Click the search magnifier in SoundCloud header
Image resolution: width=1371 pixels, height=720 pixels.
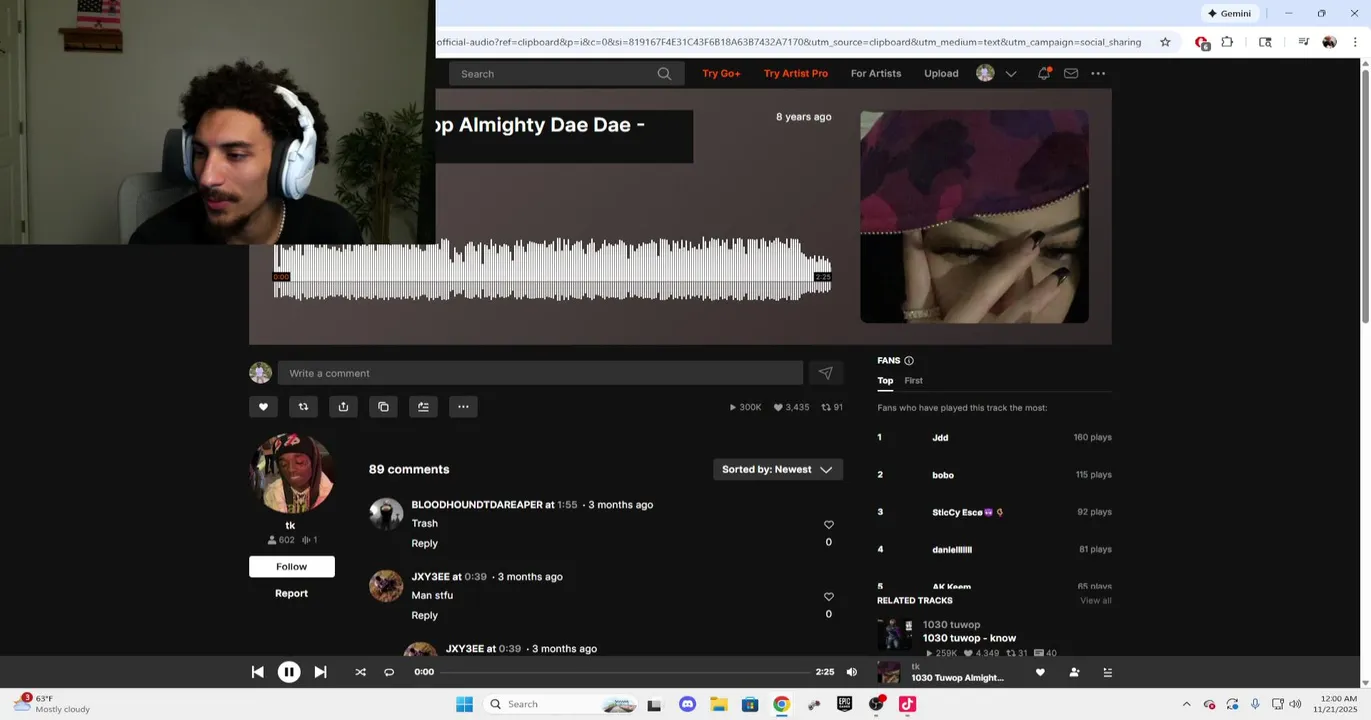click(x=664, y=74)
